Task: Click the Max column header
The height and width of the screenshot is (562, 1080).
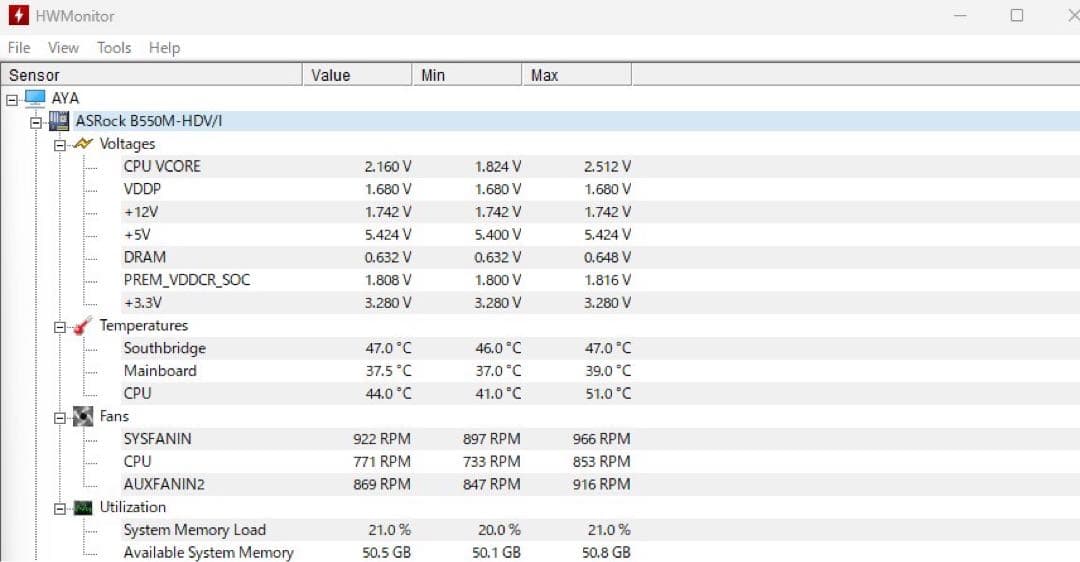Action: (577, 75)
